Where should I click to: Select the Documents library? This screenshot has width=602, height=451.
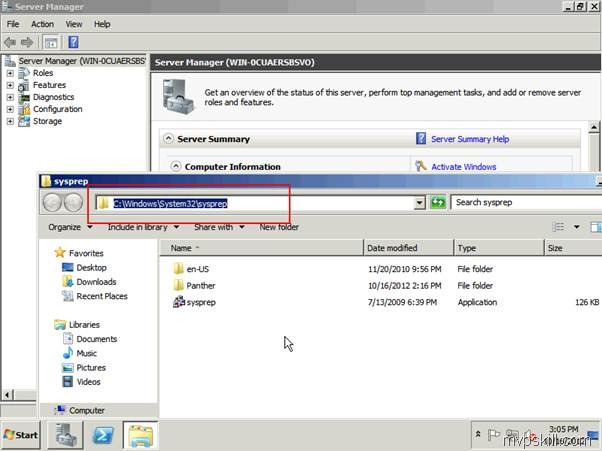point(90,339)
